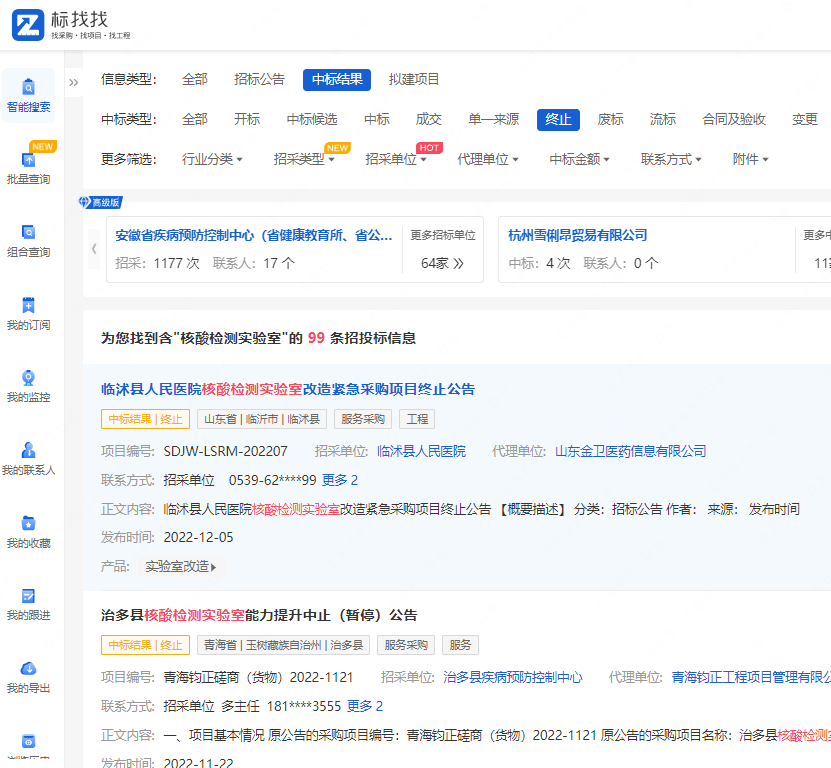Click 治多县疾病预防控制中心 tendering unit link
This screenshot has height=768, width=831.
[x=512, y=677]
